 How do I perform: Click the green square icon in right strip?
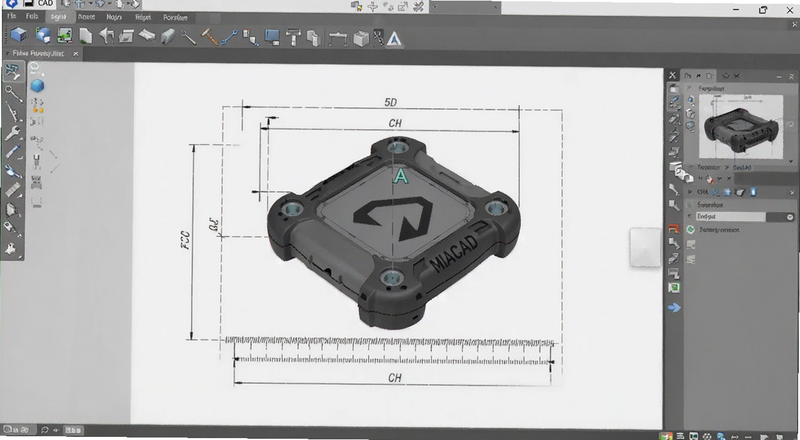(674, 288)
